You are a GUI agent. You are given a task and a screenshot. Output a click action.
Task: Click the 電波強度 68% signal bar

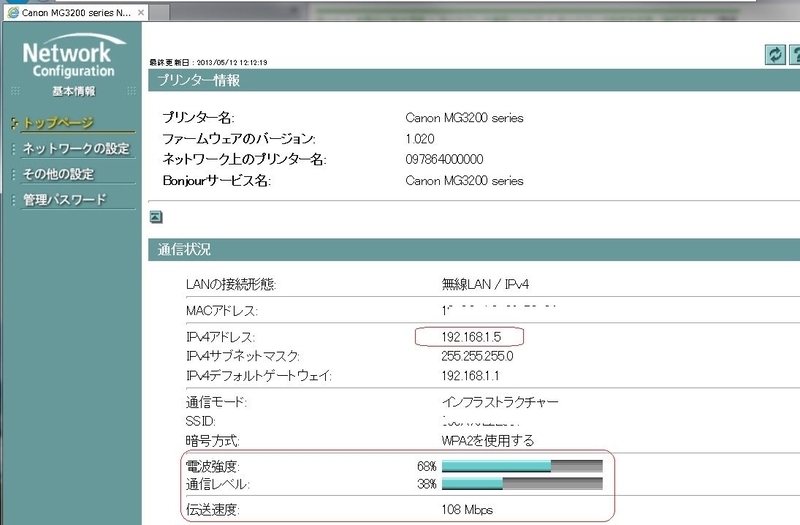(x=522, y=466)
